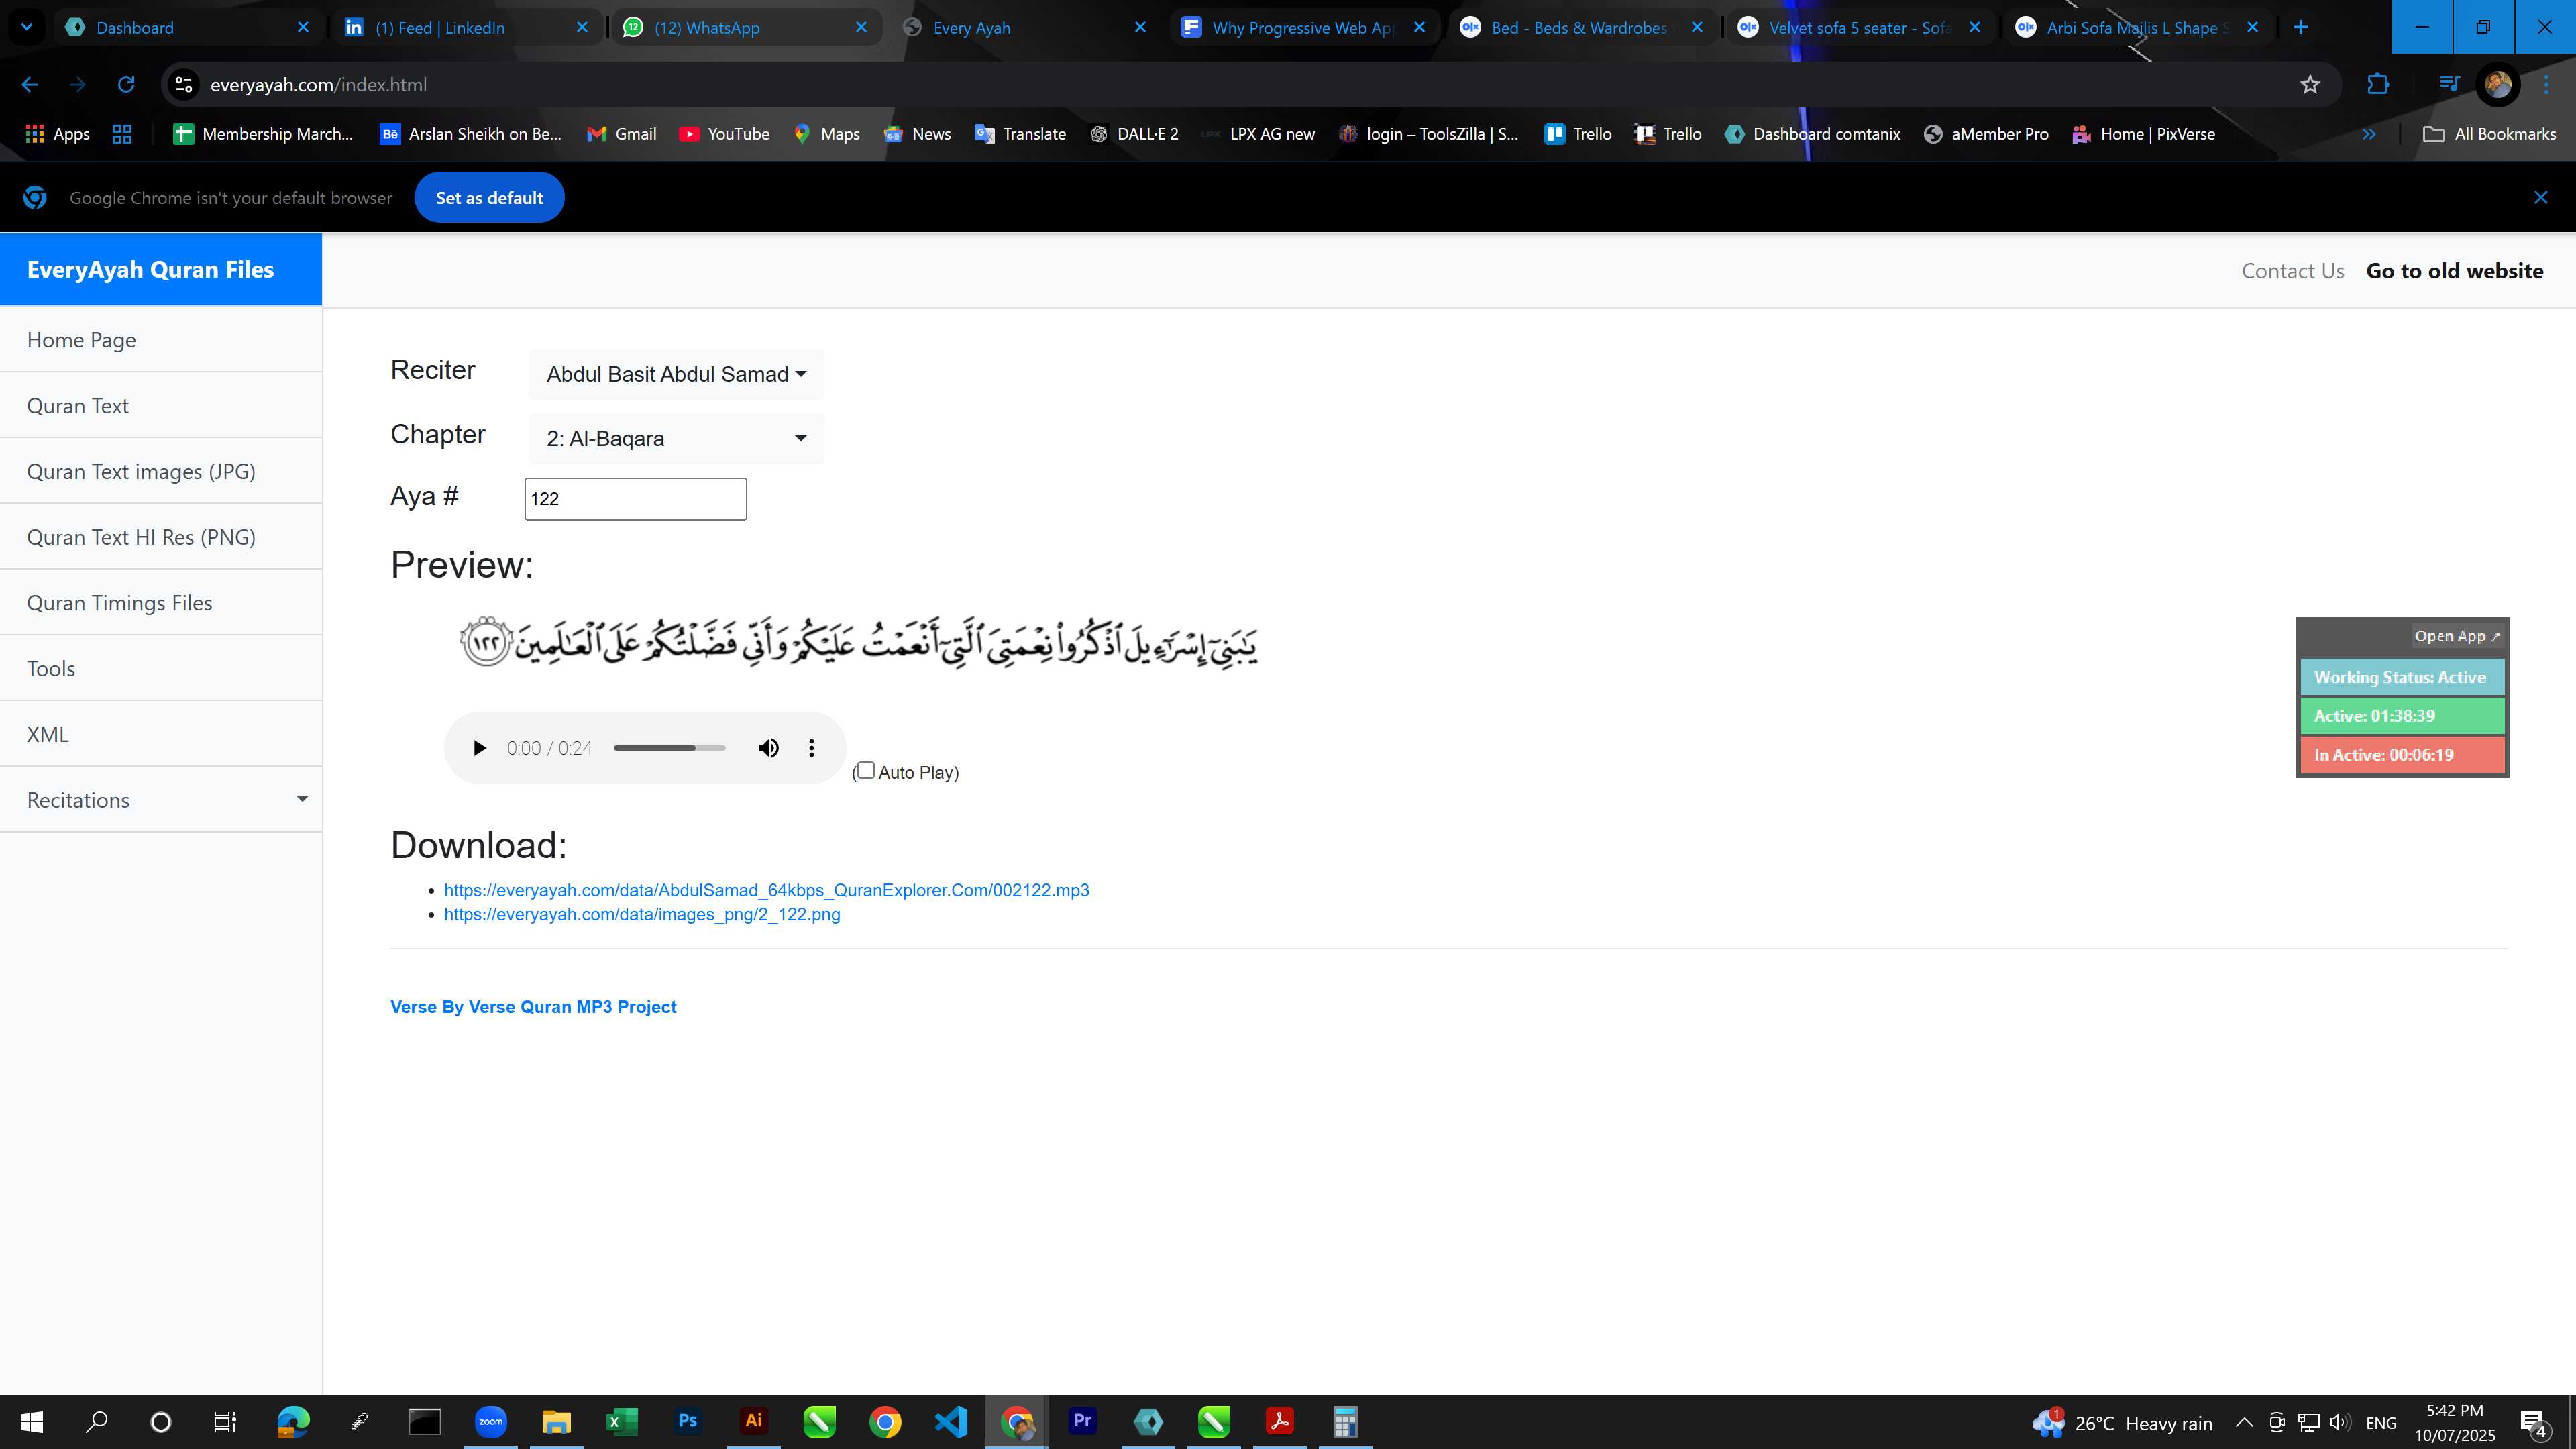The height and width of the screenshot is (1449, 2576).
Task: Reload the current page
Action: 126,85
